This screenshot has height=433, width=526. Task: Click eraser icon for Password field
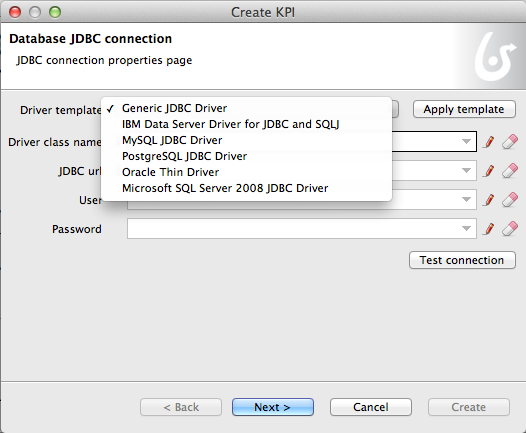(x=510, y=229)
